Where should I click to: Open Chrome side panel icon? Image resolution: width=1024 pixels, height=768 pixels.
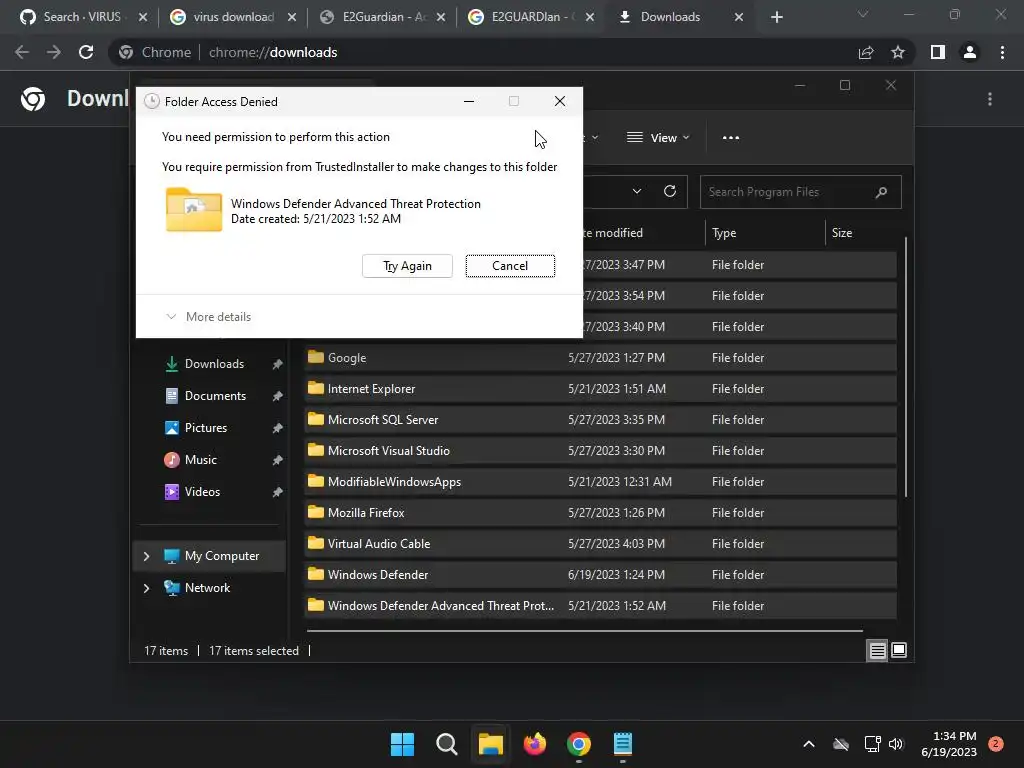[938, 52]
